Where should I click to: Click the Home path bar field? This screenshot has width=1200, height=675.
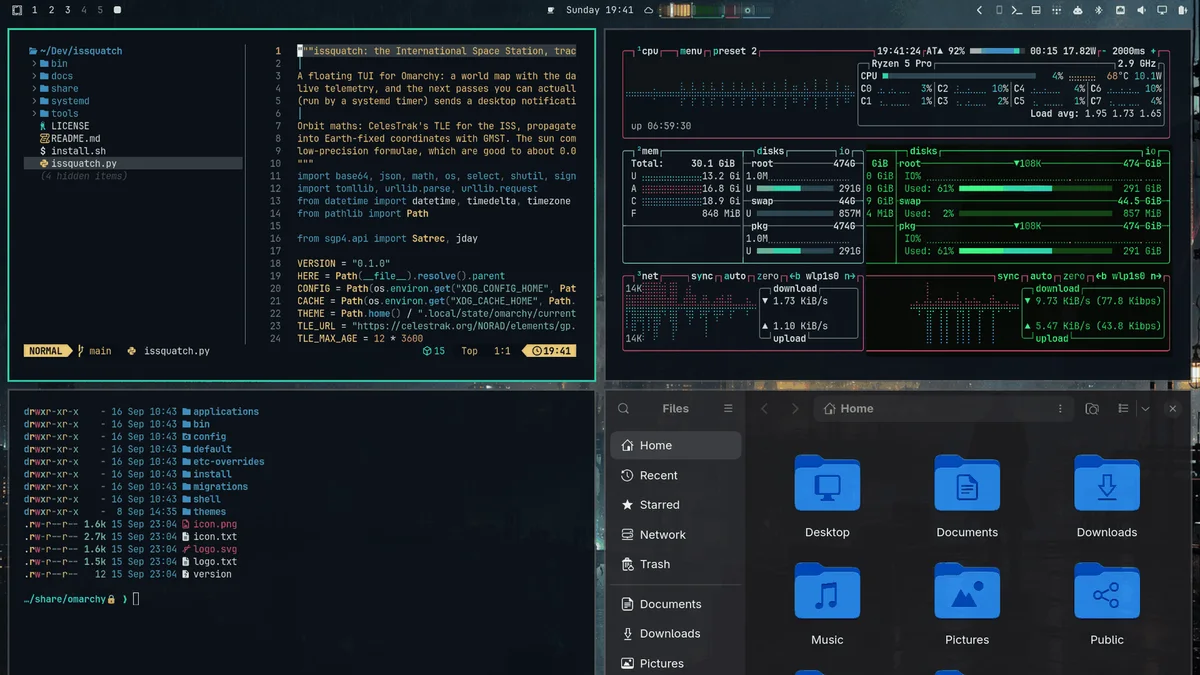943,409
